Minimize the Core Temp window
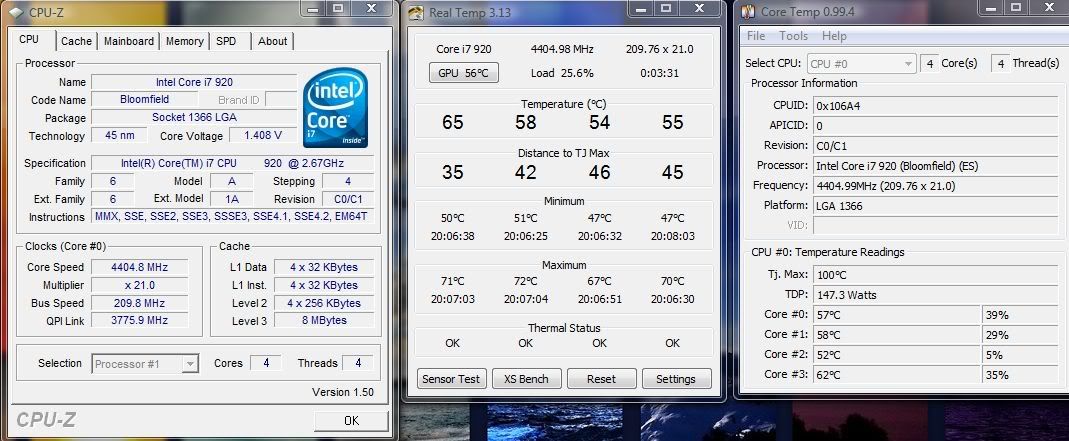1069x441 pixels. 990,9
